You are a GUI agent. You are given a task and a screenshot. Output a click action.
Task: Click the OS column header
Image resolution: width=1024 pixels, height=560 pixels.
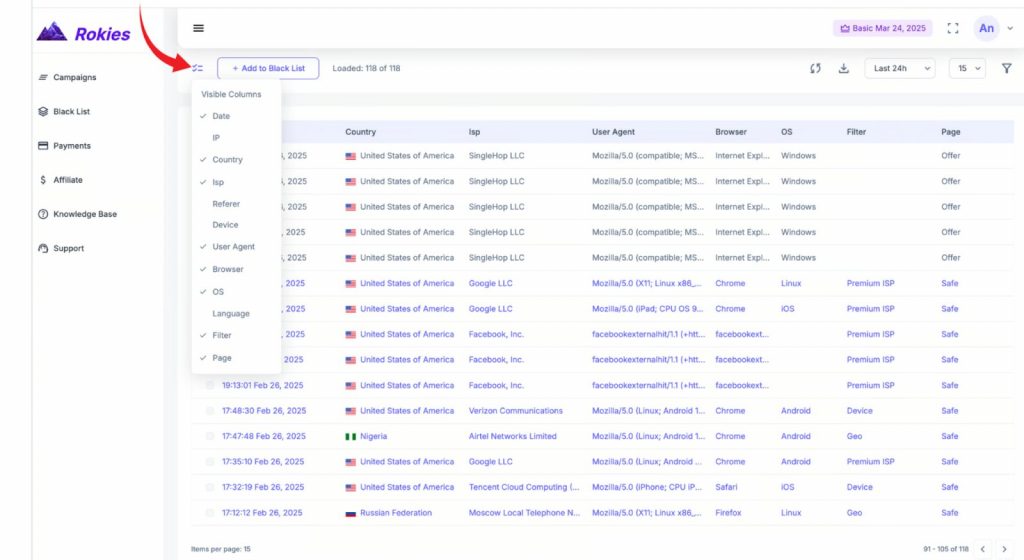click(x=786, y=132)
